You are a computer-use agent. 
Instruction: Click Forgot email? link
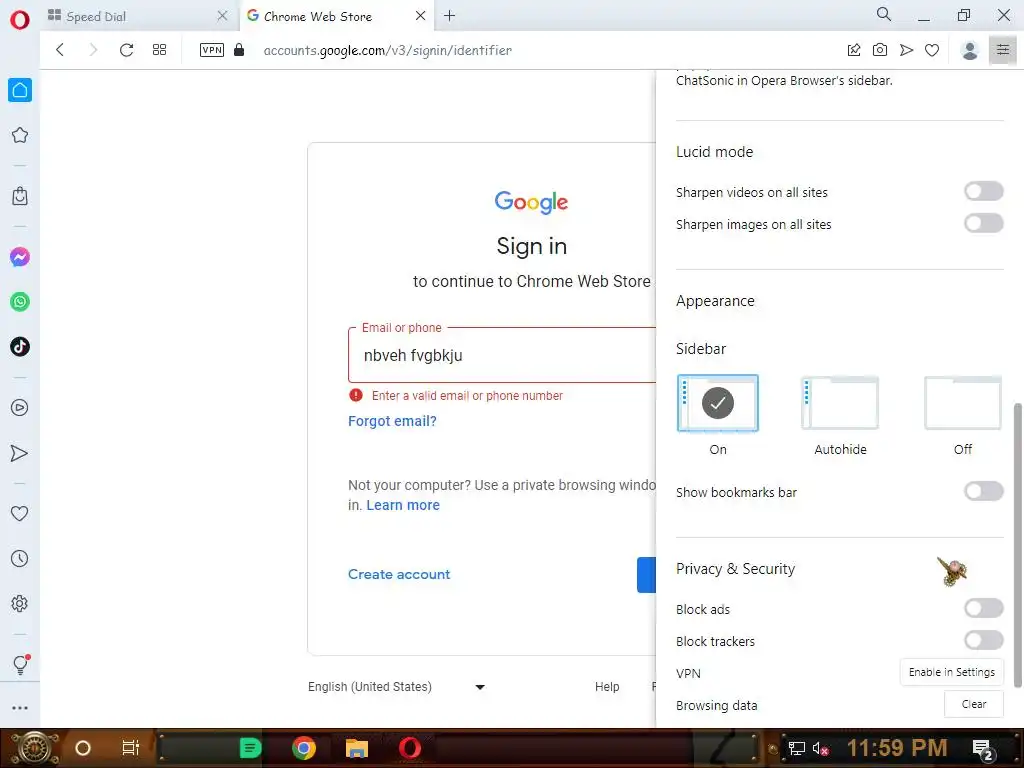[x=392, y=421]
